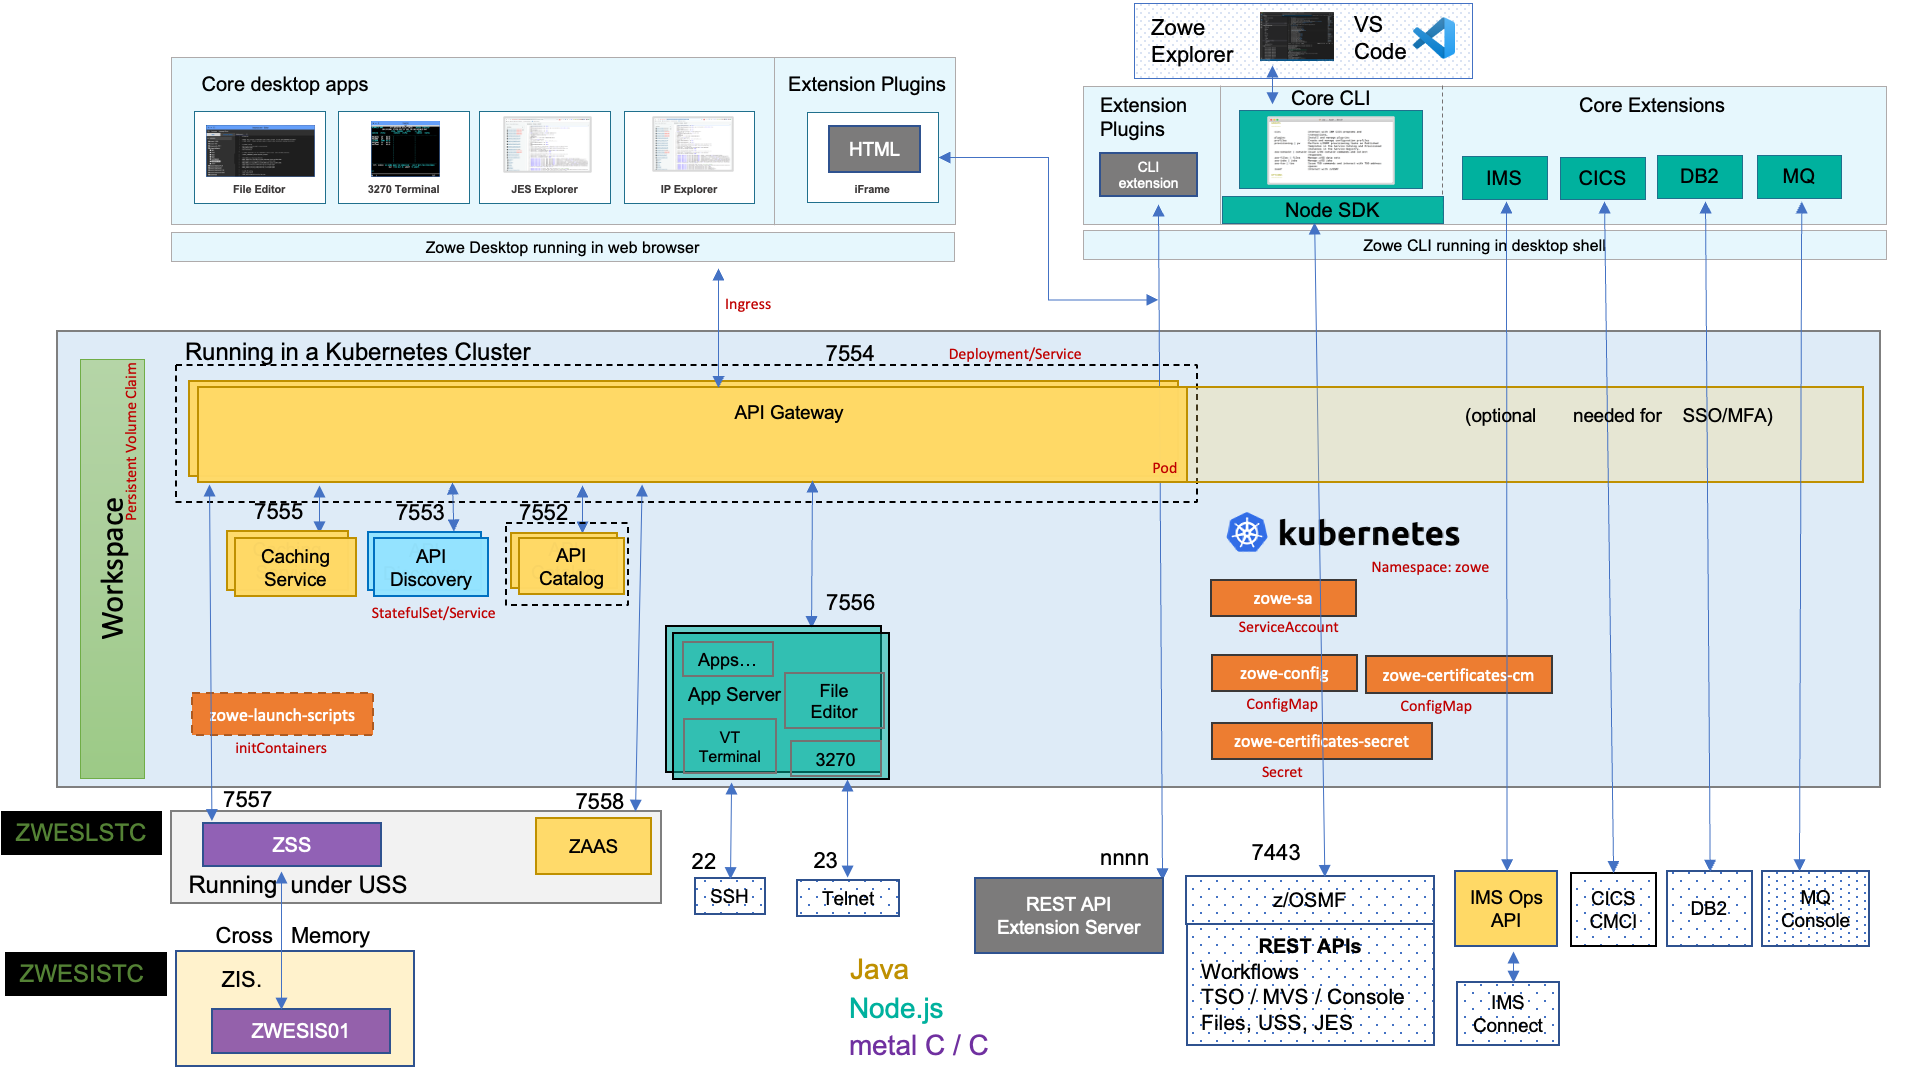Image resolution: width=1920 pixels, height=1080 pixels.
Task: Click the DB2 core extension box
Action: pyautogui.click(x=1699, y=177)
